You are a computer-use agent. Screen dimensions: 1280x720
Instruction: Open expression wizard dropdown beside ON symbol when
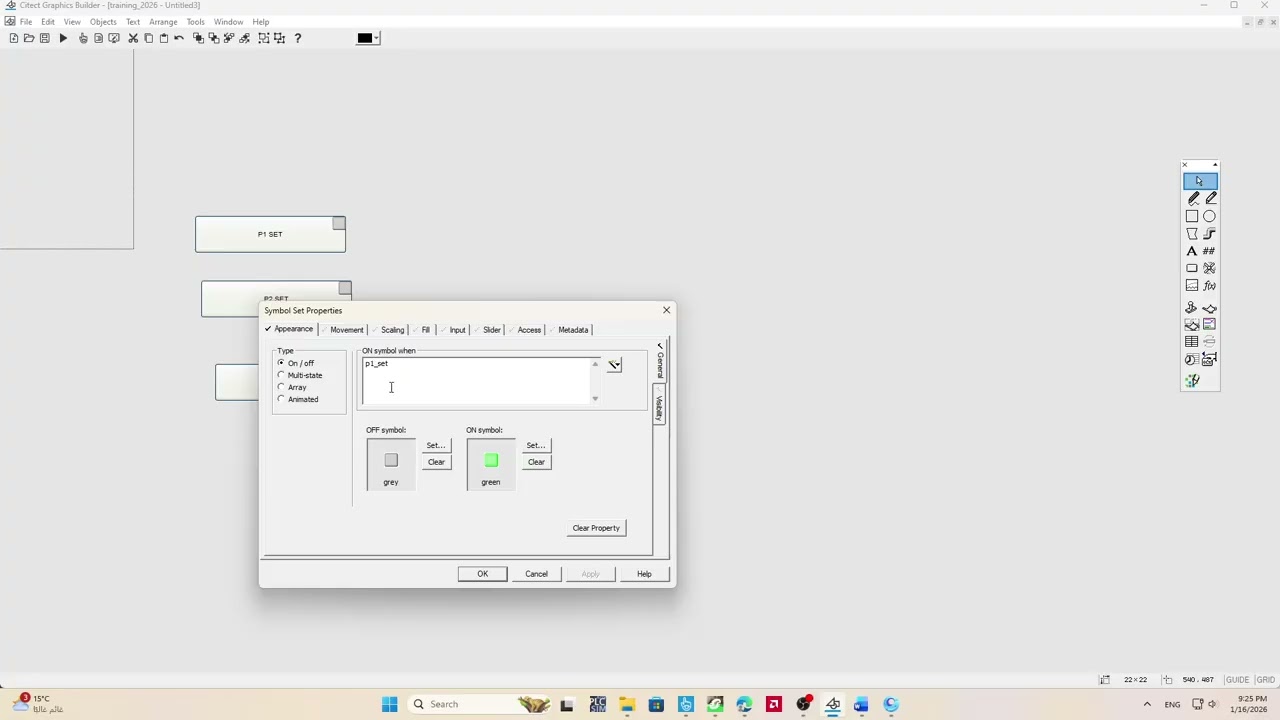click(x=614, y=365)
